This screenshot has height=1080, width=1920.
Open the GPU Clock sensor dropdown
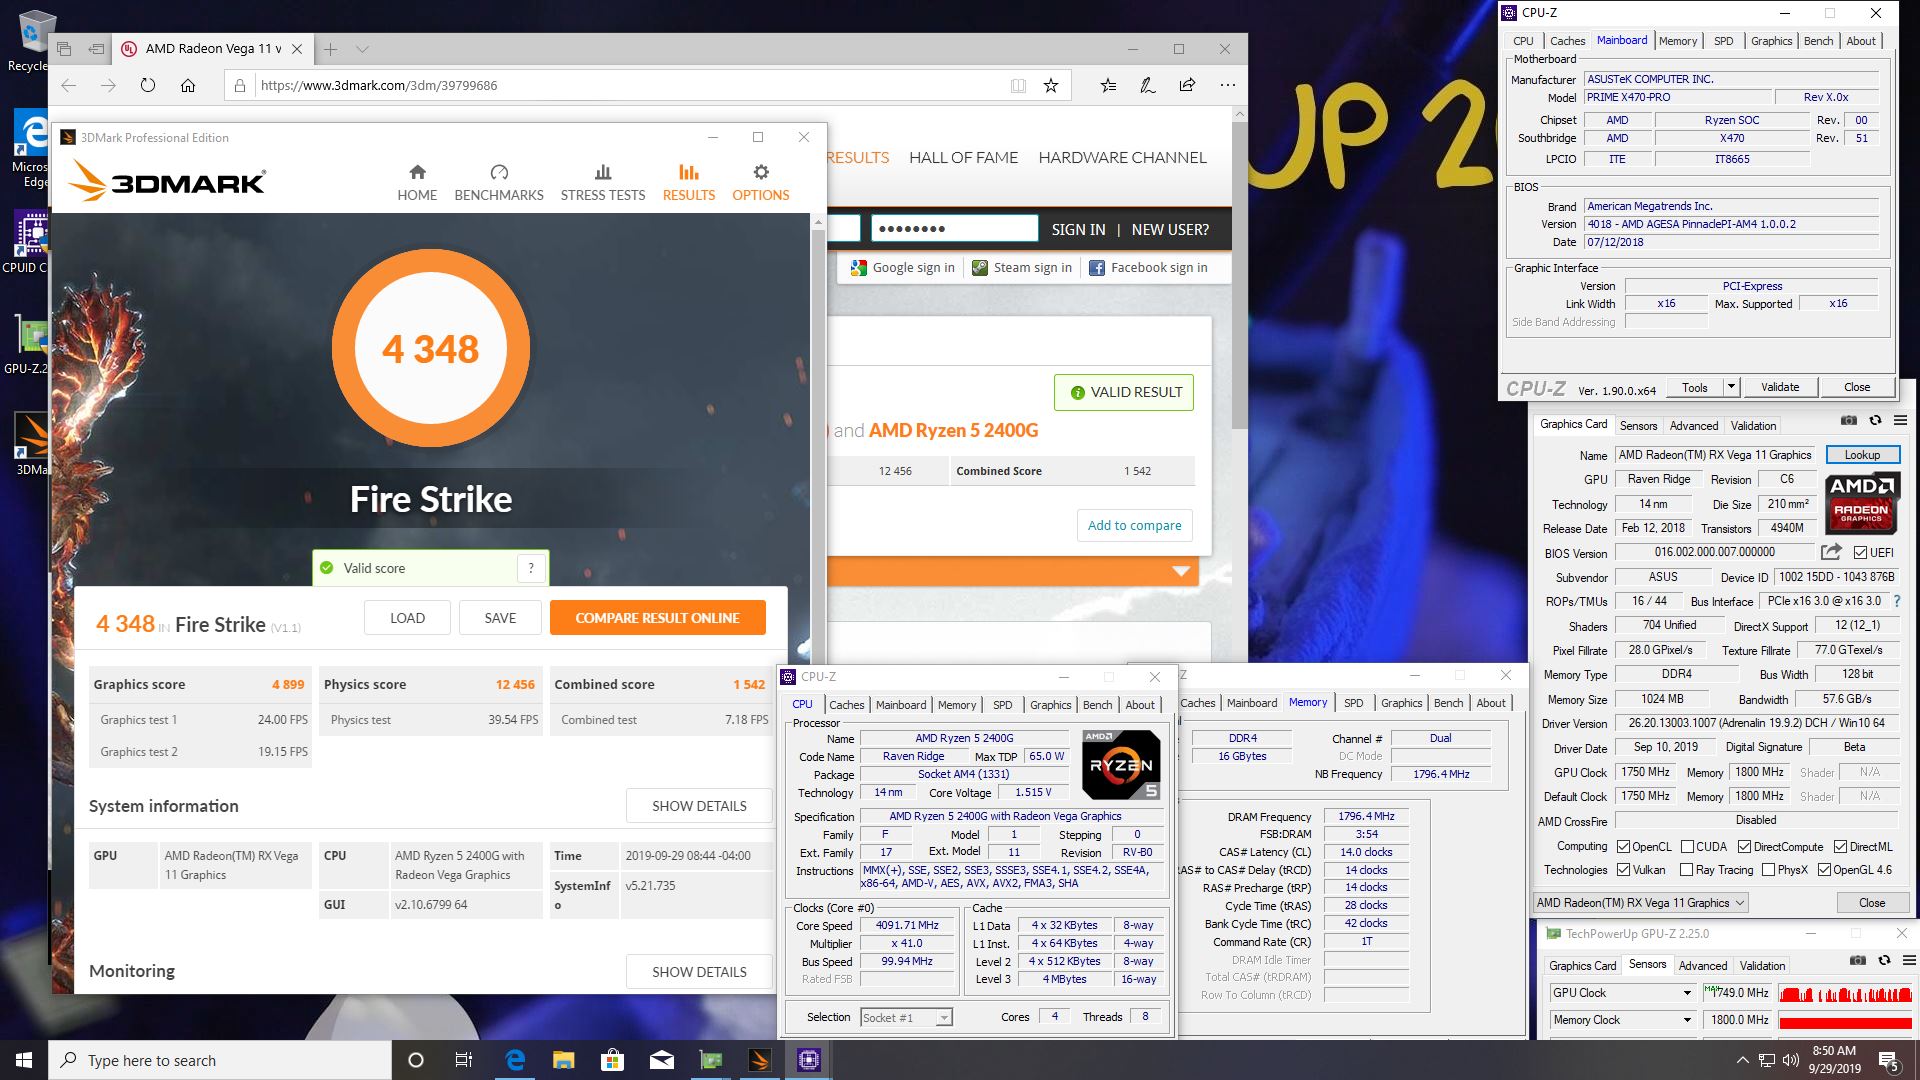pos(1687,993)
